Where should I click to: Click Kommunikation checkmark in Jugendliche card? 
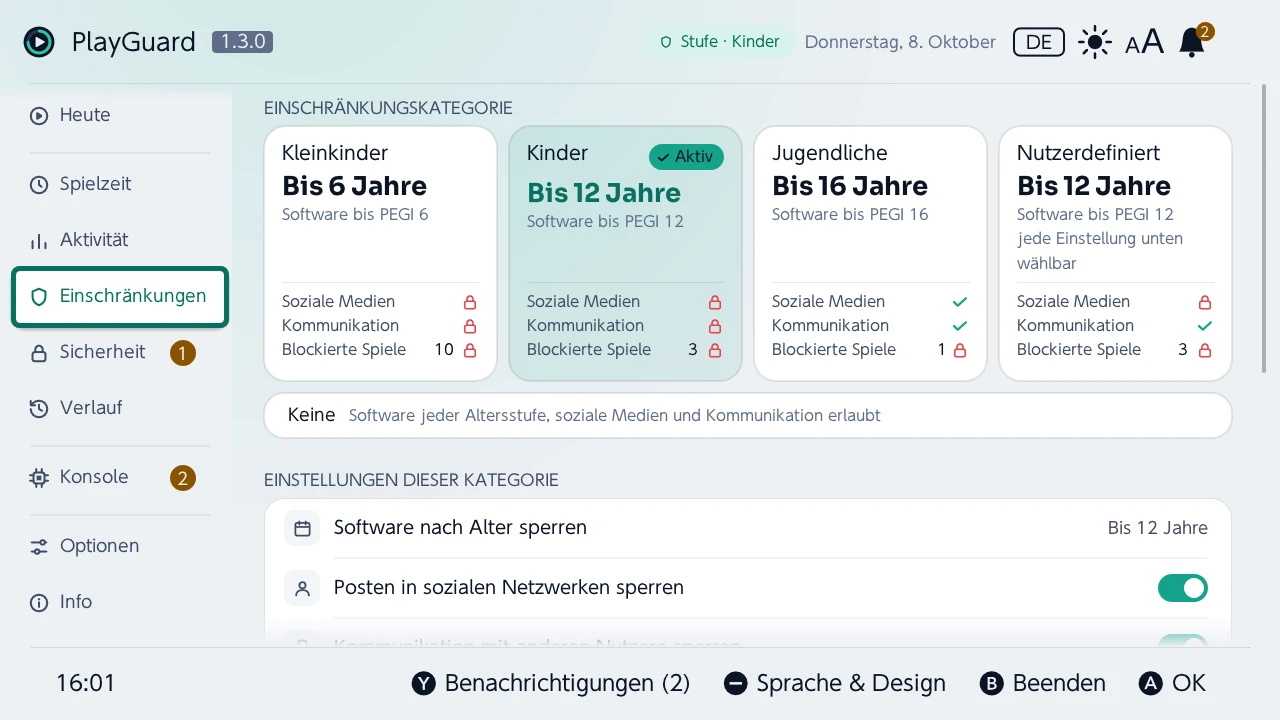[960, 326]
